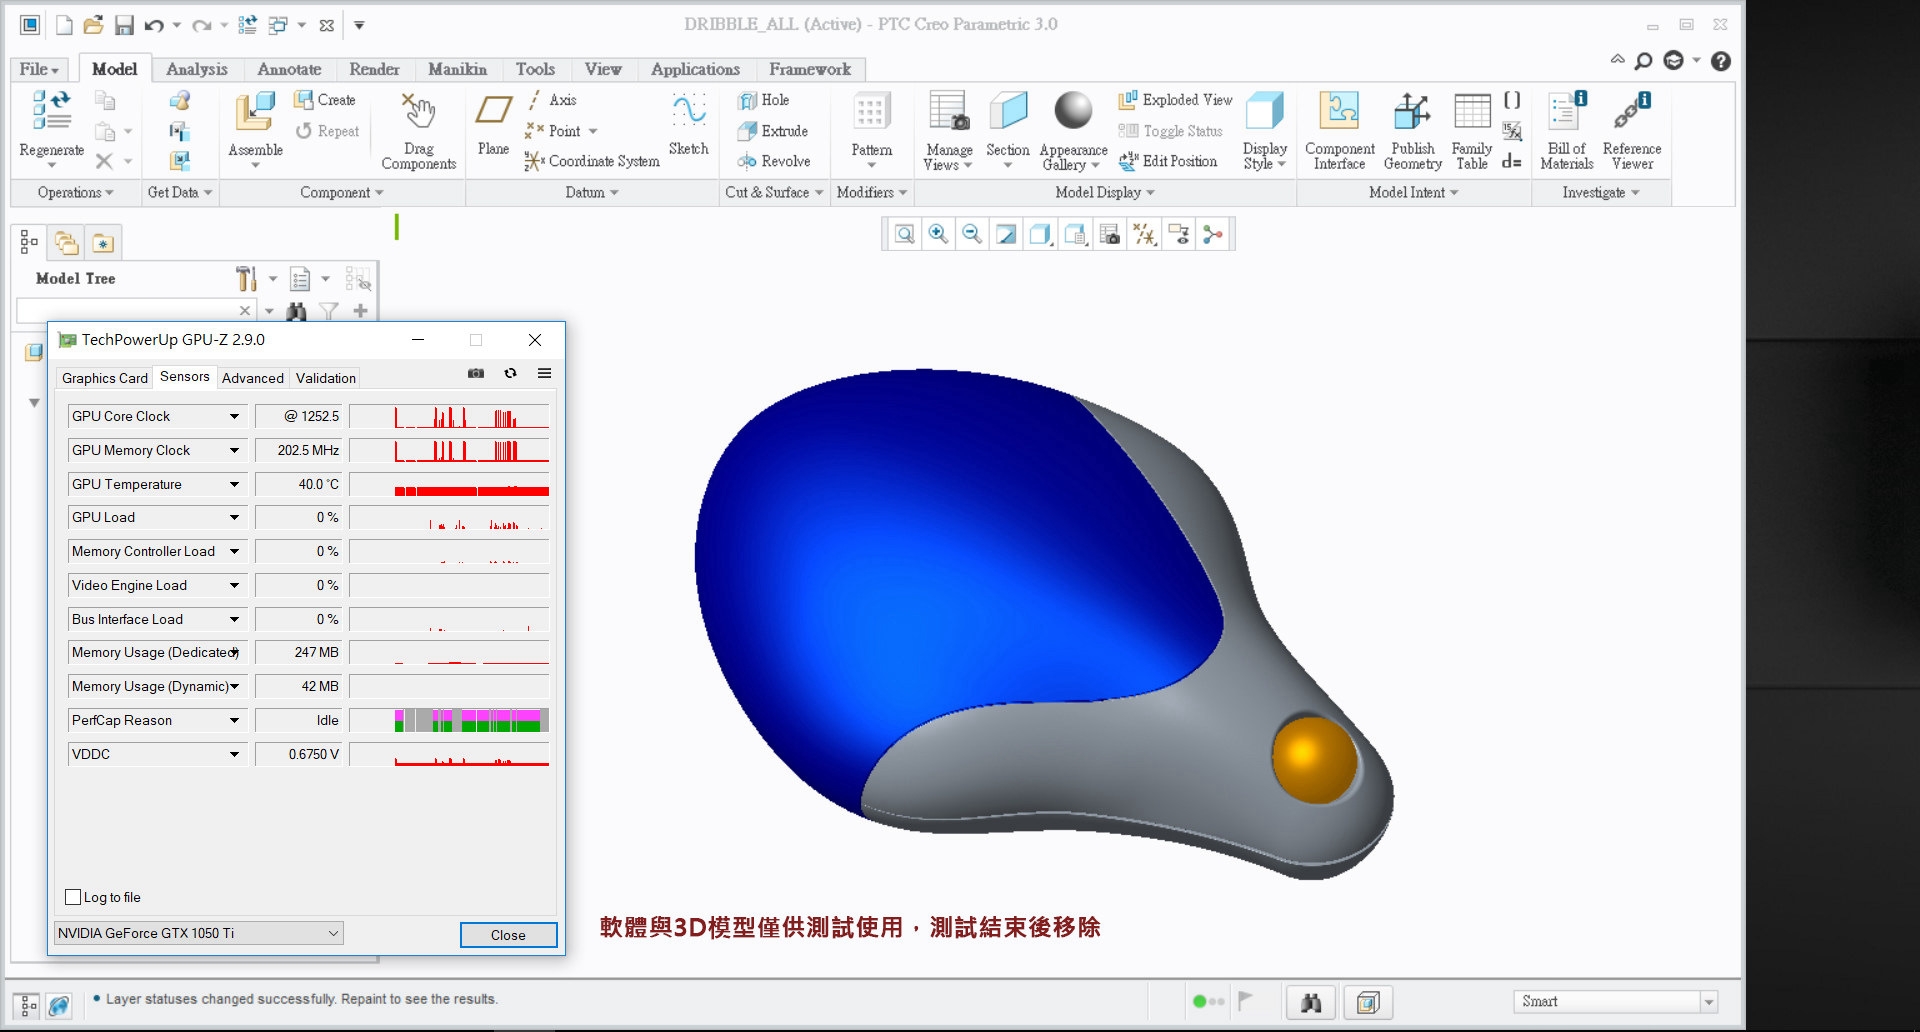The width and height of the screenshot is (1920, 1032).
Task: Click the orange sphere on the model
Action: pos(1314,759)
